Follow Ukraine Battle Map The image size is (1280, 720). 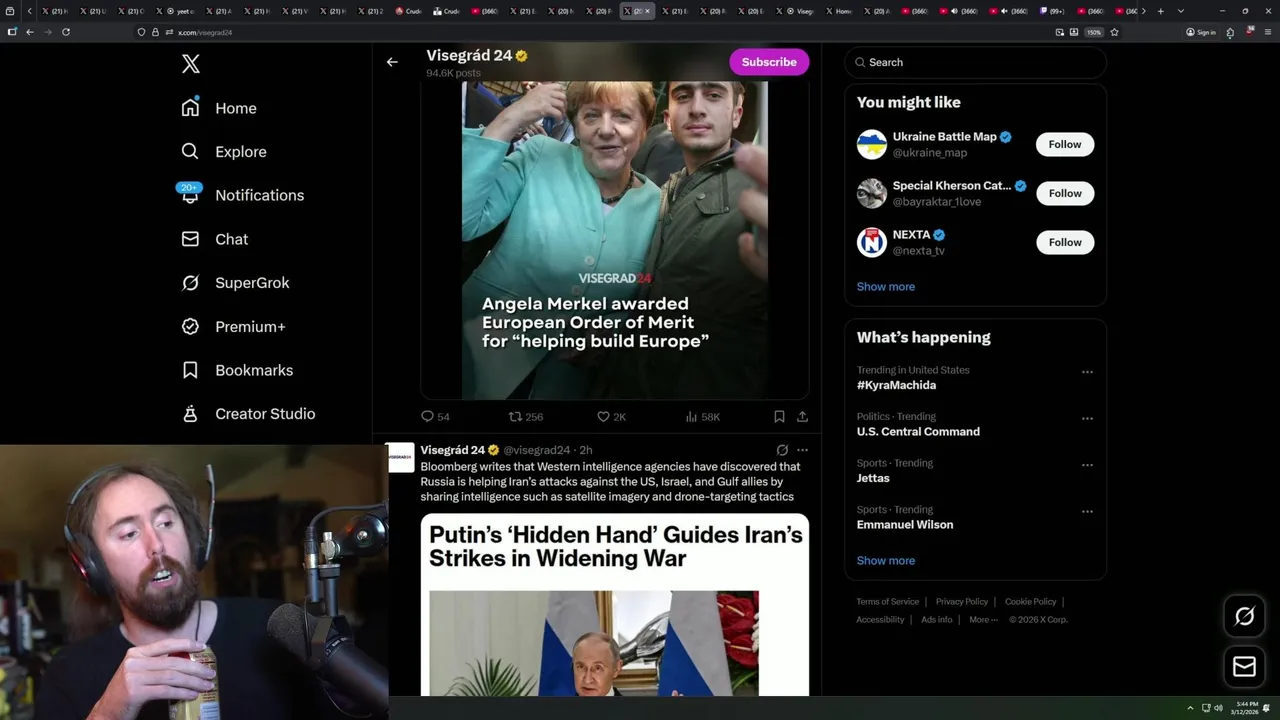pyautogui.click(x=1065, y=144)
